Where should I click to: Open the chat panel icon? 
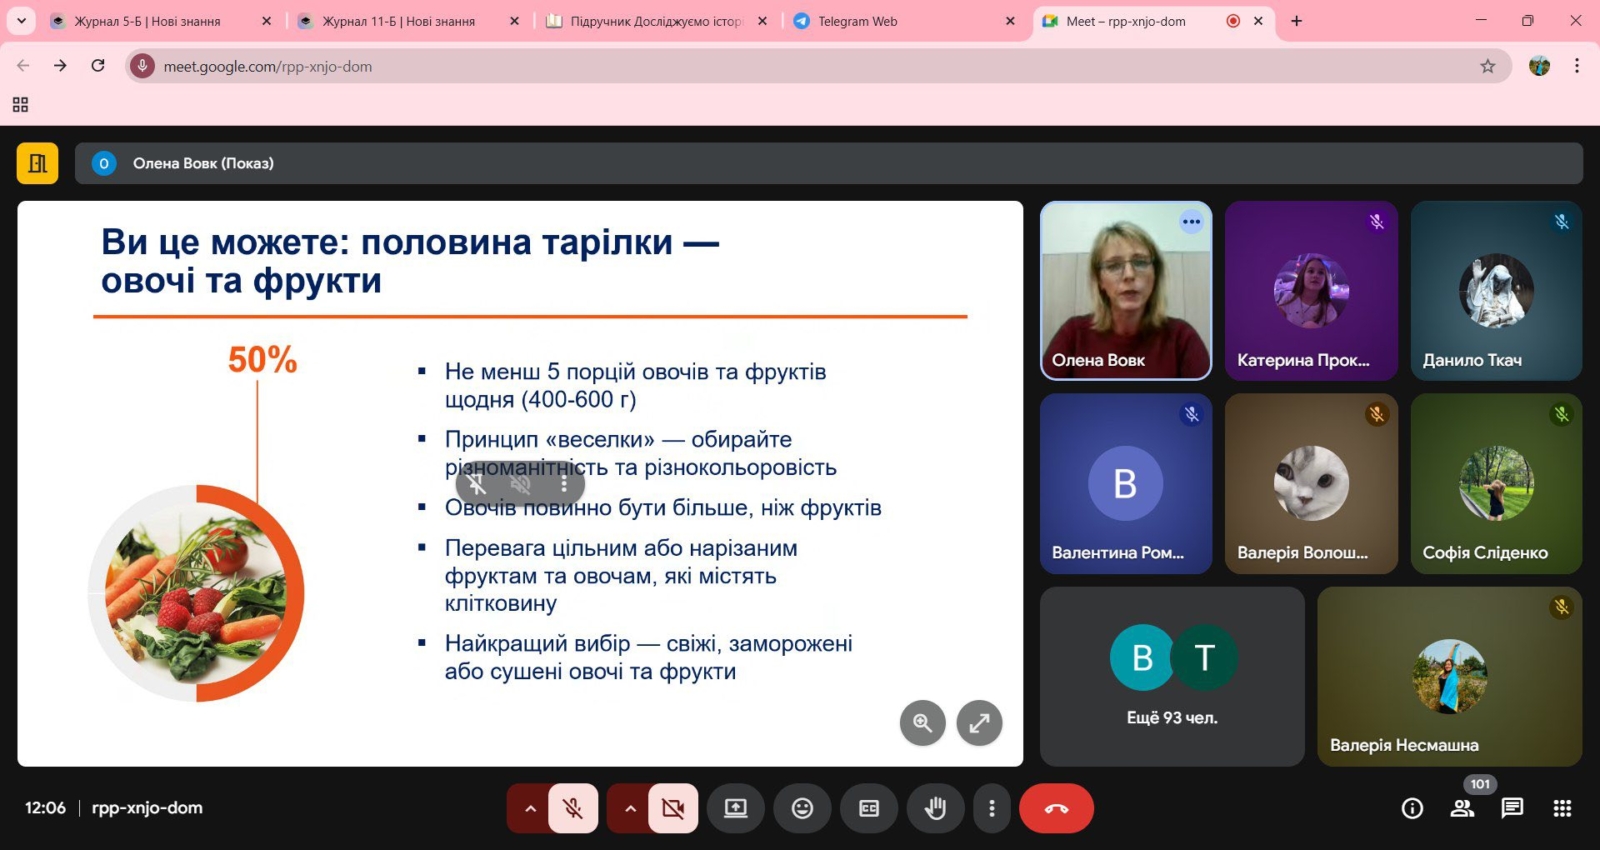point(1512,808)
